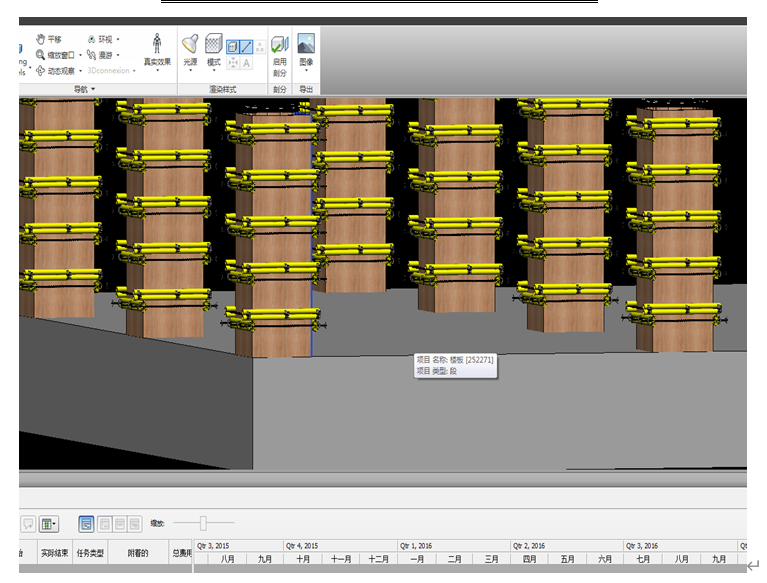Image resolution: width=767 pixels, height=583 pixels.
Task: Expand the 缩放窗口 dropdown arrow
Action: 80,55
